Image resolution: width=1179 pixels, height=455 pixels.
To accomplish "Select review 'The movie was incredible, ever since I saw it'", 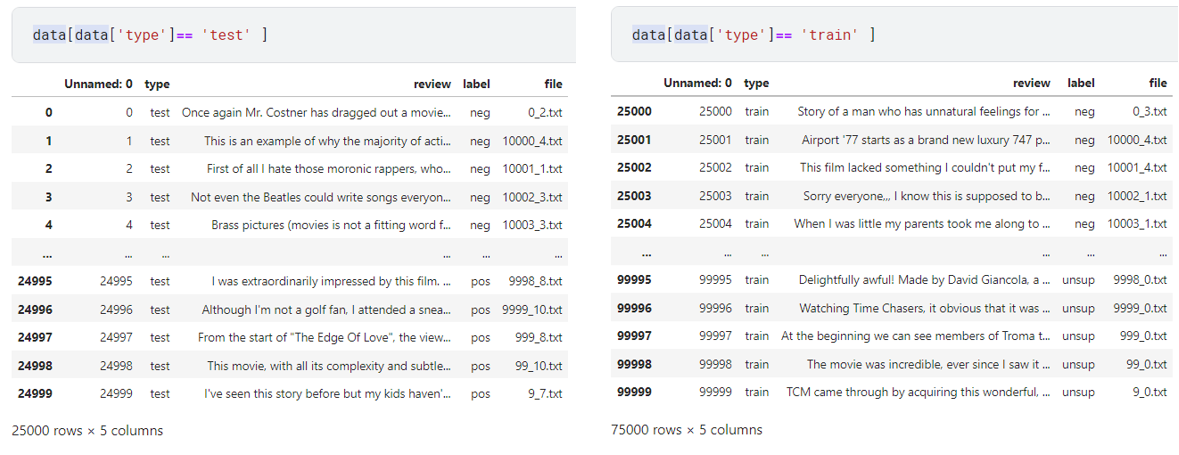I will (x=929, y=364).
